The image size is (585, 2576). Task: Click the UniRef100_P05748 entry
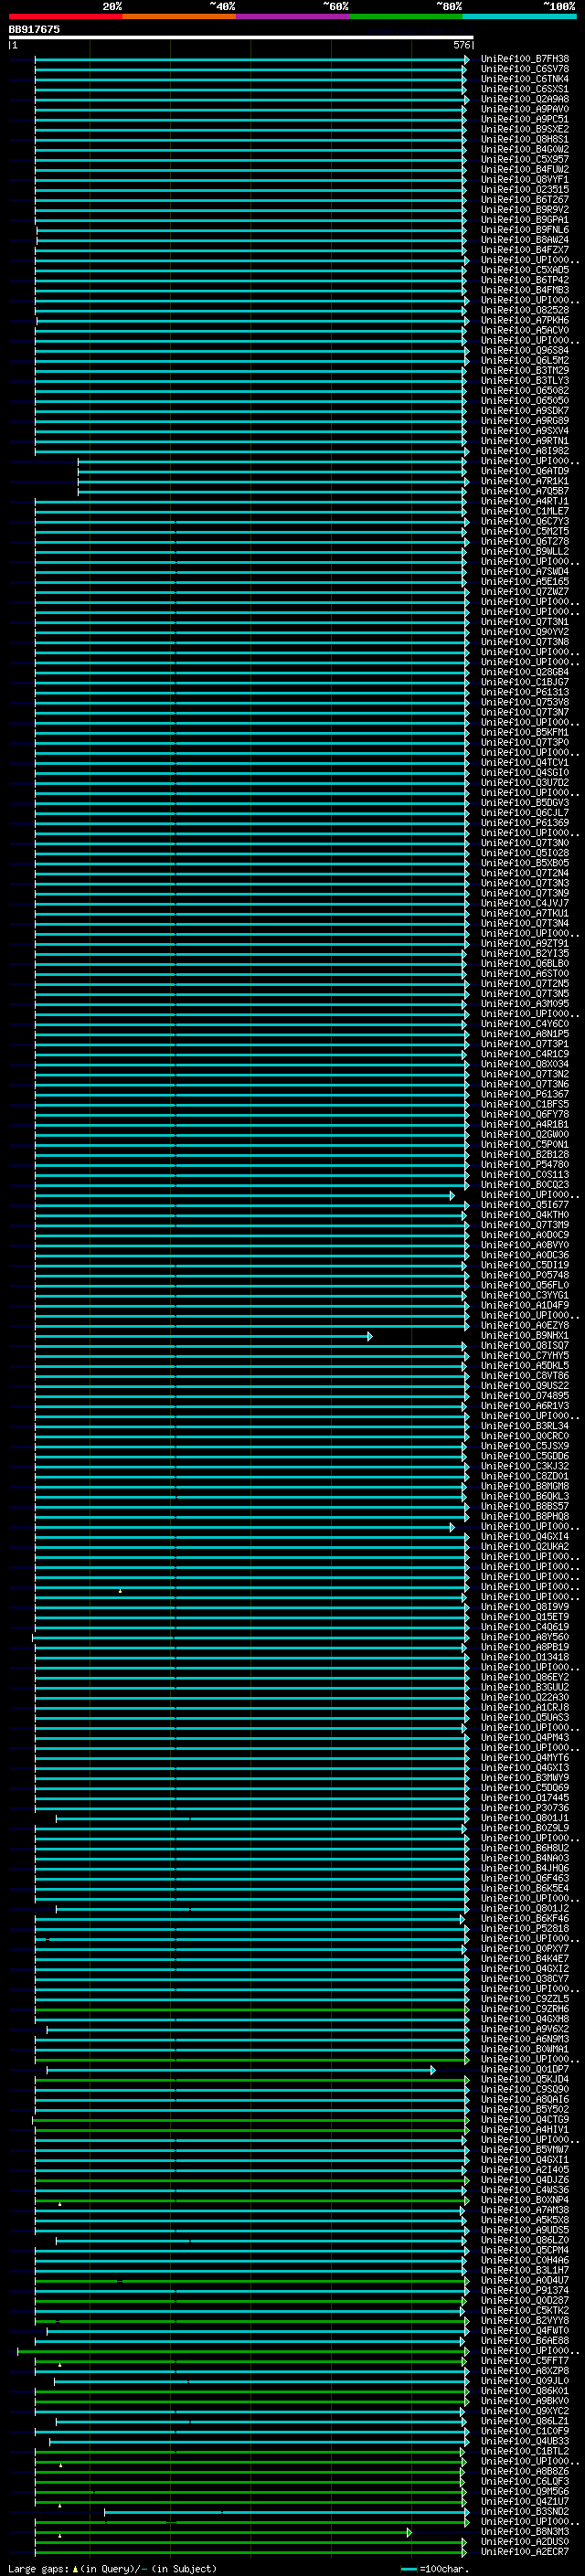click(x=525, y=1275)
